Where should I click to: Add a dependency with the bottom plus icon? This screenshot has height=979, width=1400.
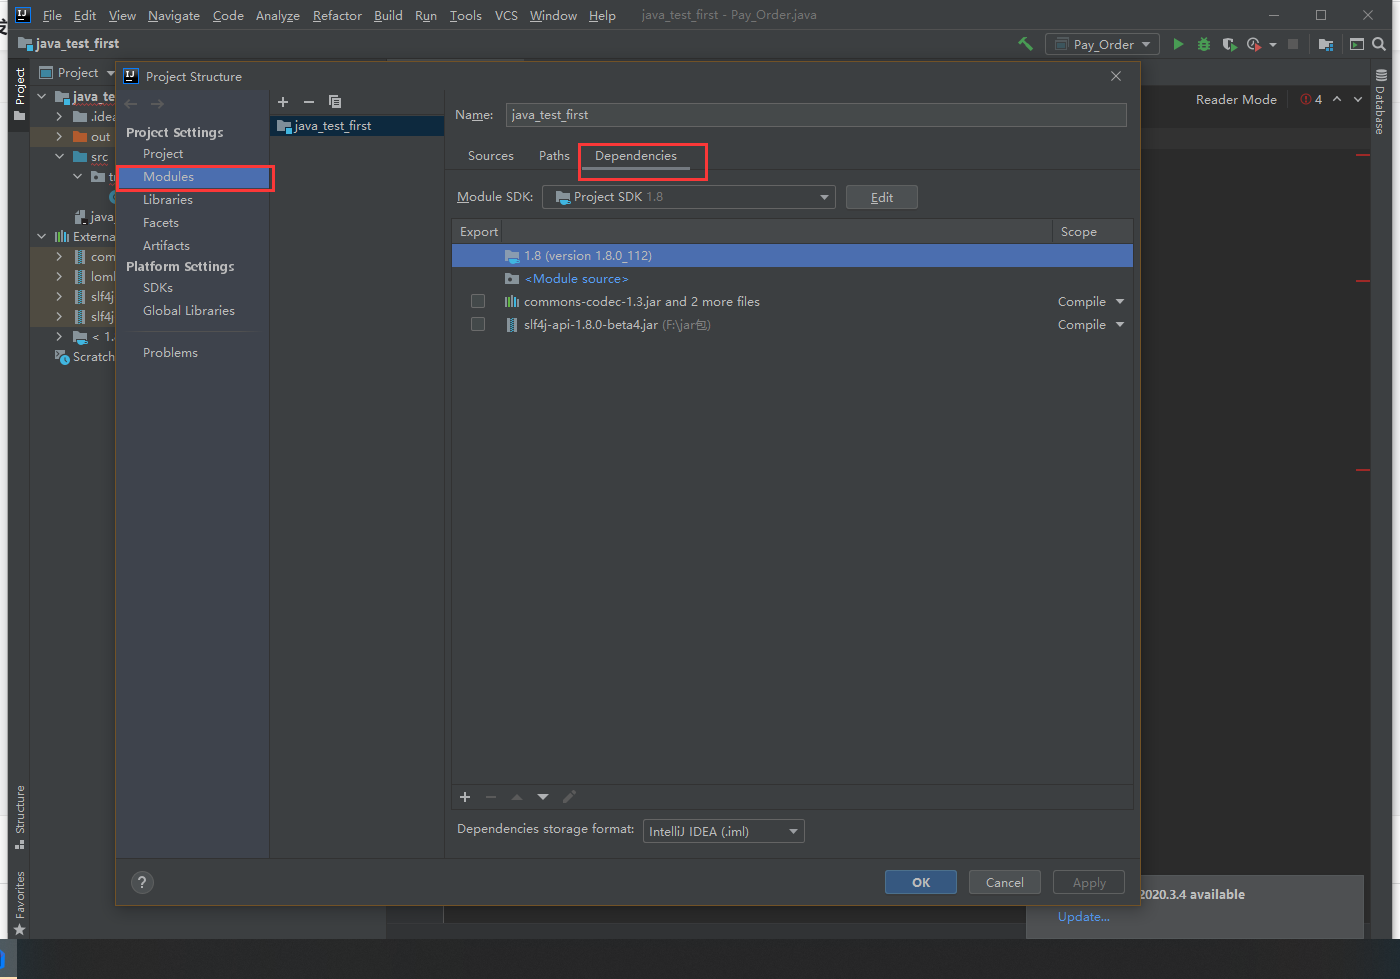tap(465, 797)
